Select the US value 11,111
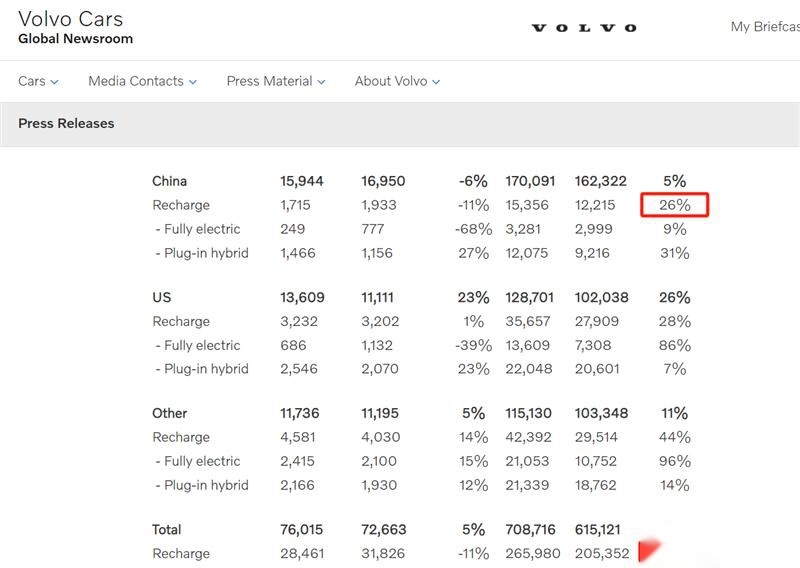 [378, 298]
